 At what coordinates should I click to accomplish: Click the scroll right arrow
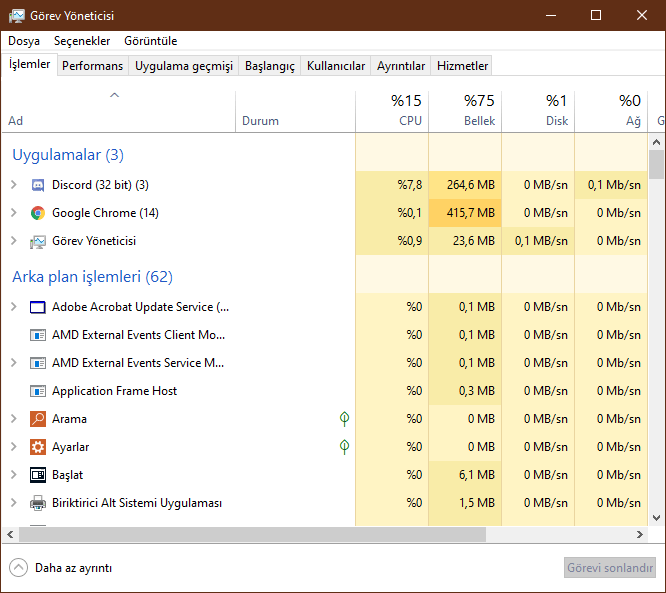(x=640, y=534)
